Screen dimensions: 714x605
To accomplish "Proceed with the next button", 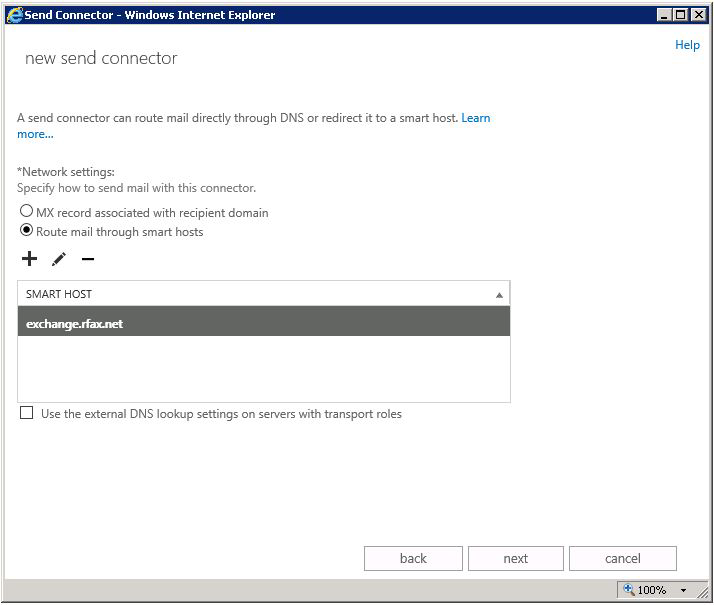I will click(x=515, y=558).
